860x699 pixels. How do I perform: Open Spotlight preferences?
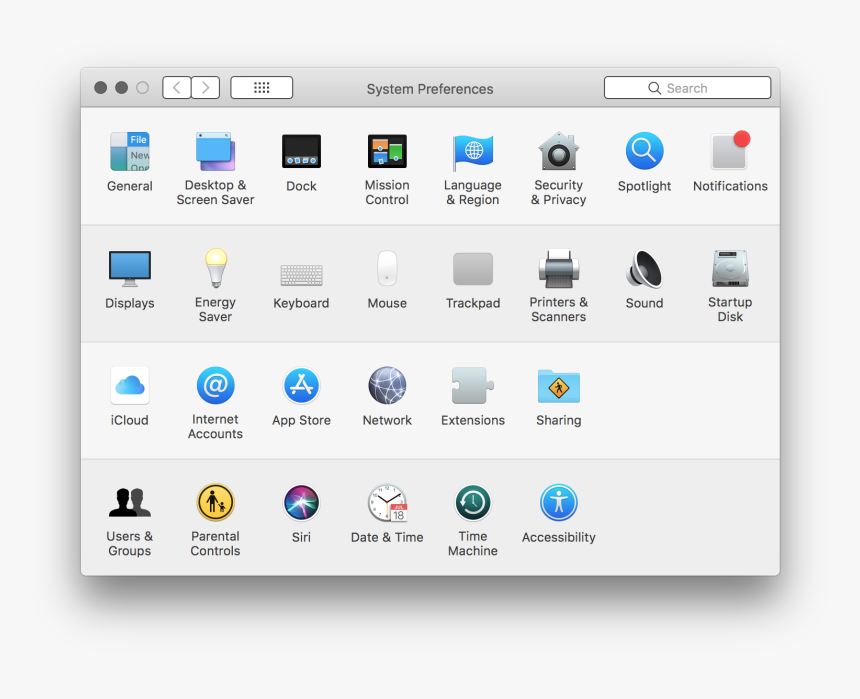pos(644,152)
